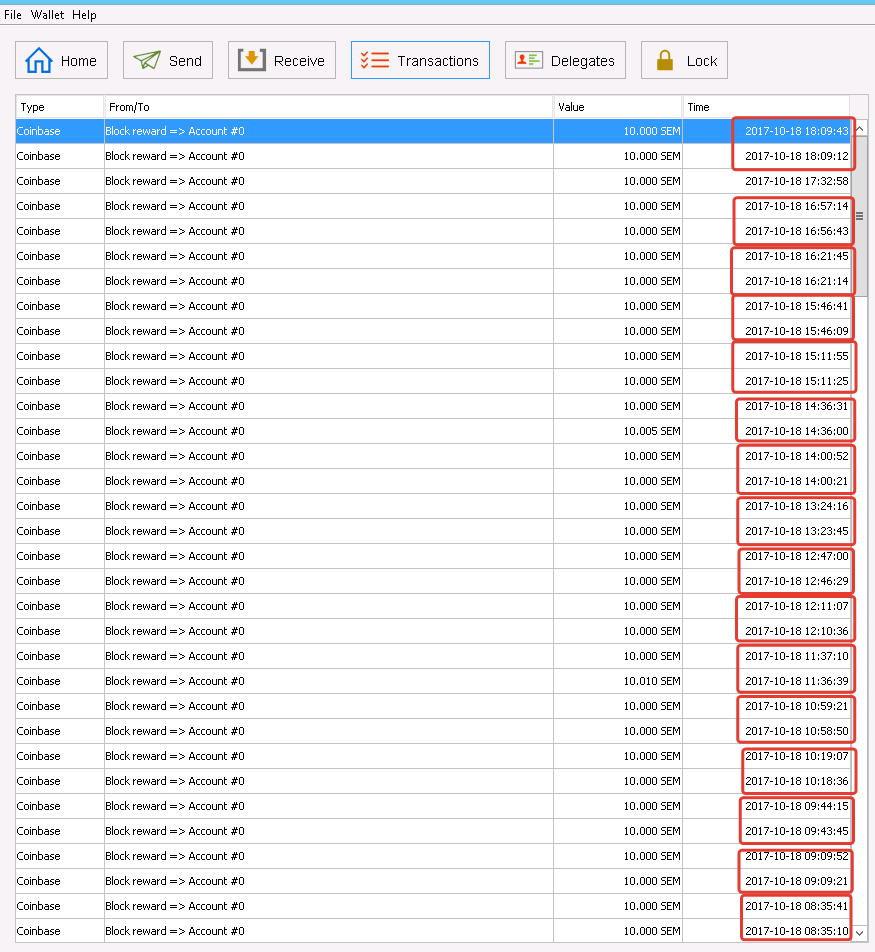Select the transaction at 2017-10-18 13:24:16
The image size is (875, 952).
[x=432, y=506]
